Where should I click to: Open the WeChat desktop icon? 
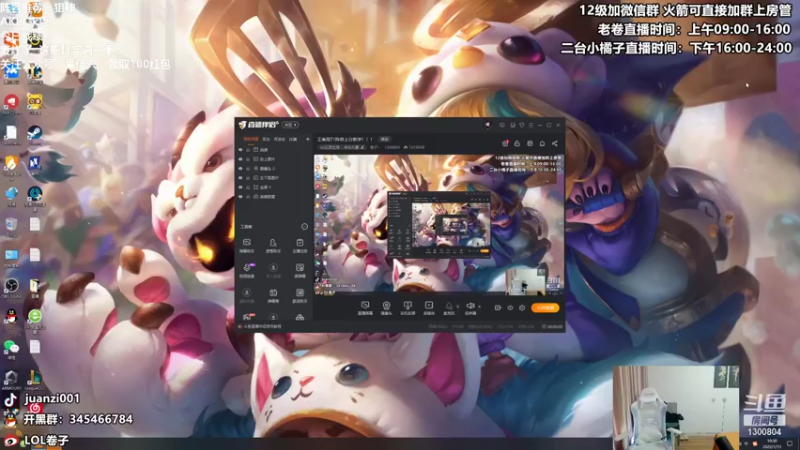11,348
